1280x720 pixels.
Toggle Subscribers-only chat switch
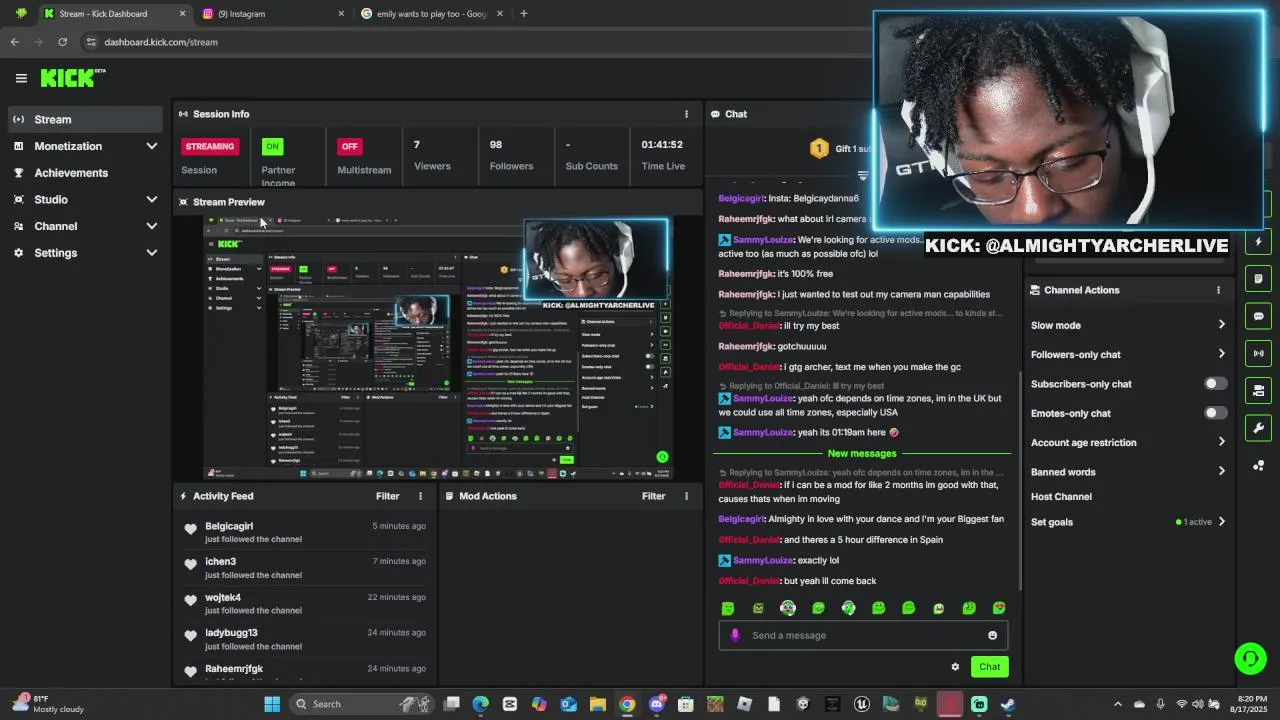(1215, 384)
